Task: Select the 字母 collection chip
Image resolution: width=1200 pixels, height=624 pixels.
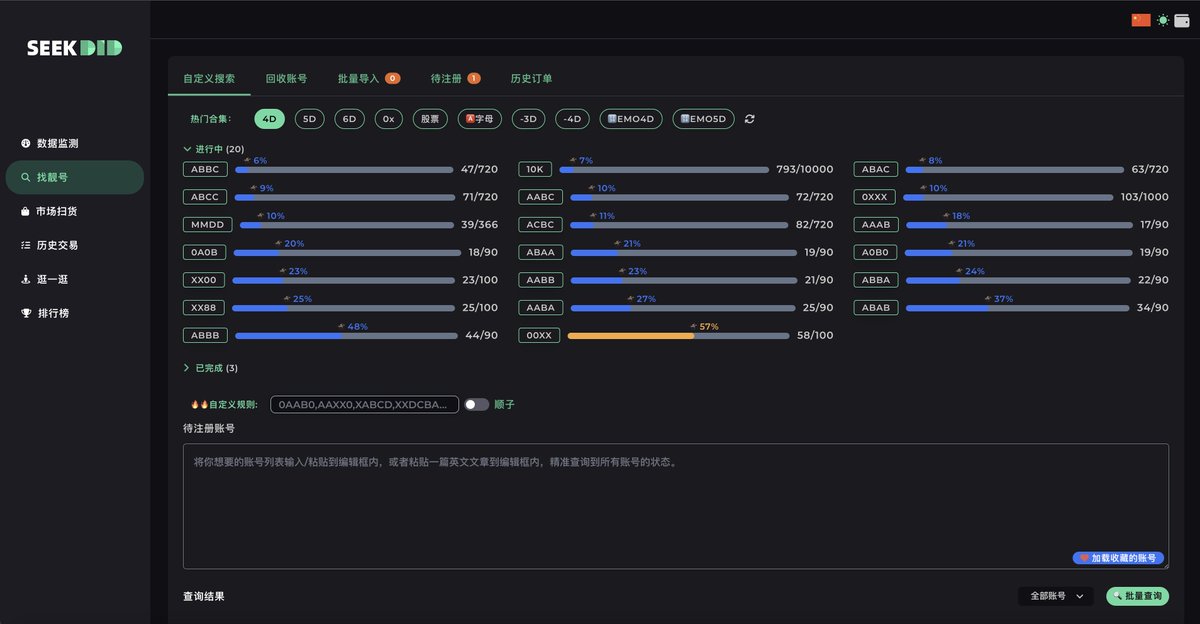Action: 480,119
